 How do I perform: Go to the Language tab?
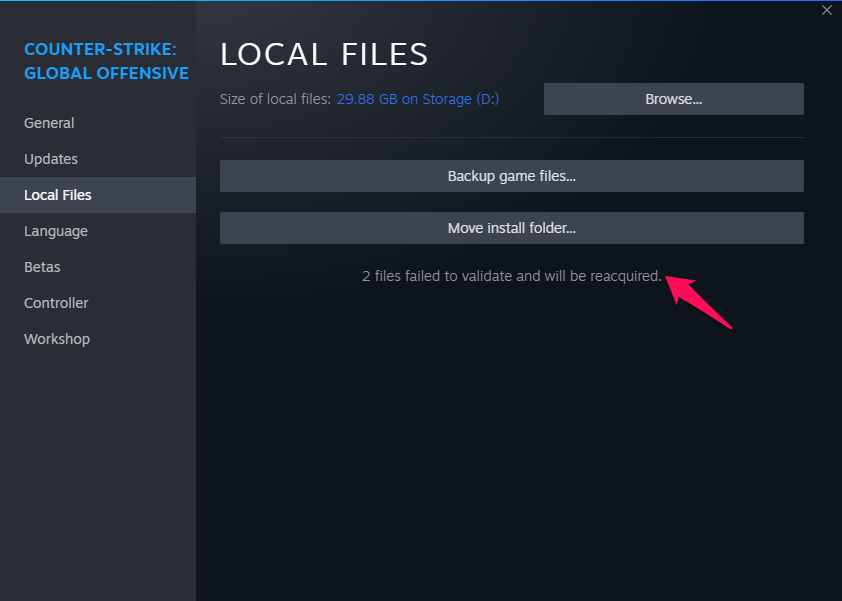point(56,231)
